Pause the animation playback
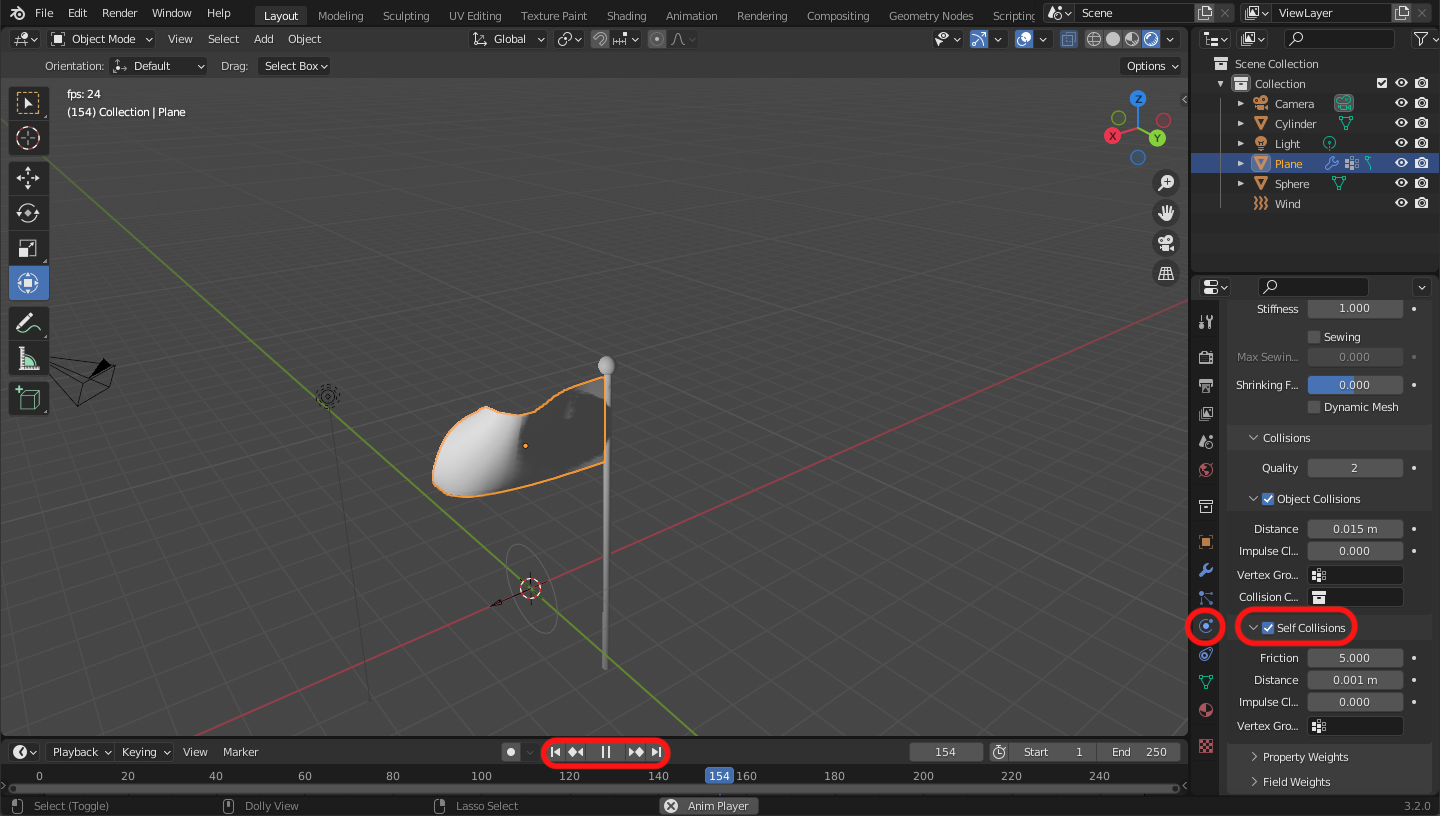Screen dimensions: 1440x816 [x=606, y=752]
